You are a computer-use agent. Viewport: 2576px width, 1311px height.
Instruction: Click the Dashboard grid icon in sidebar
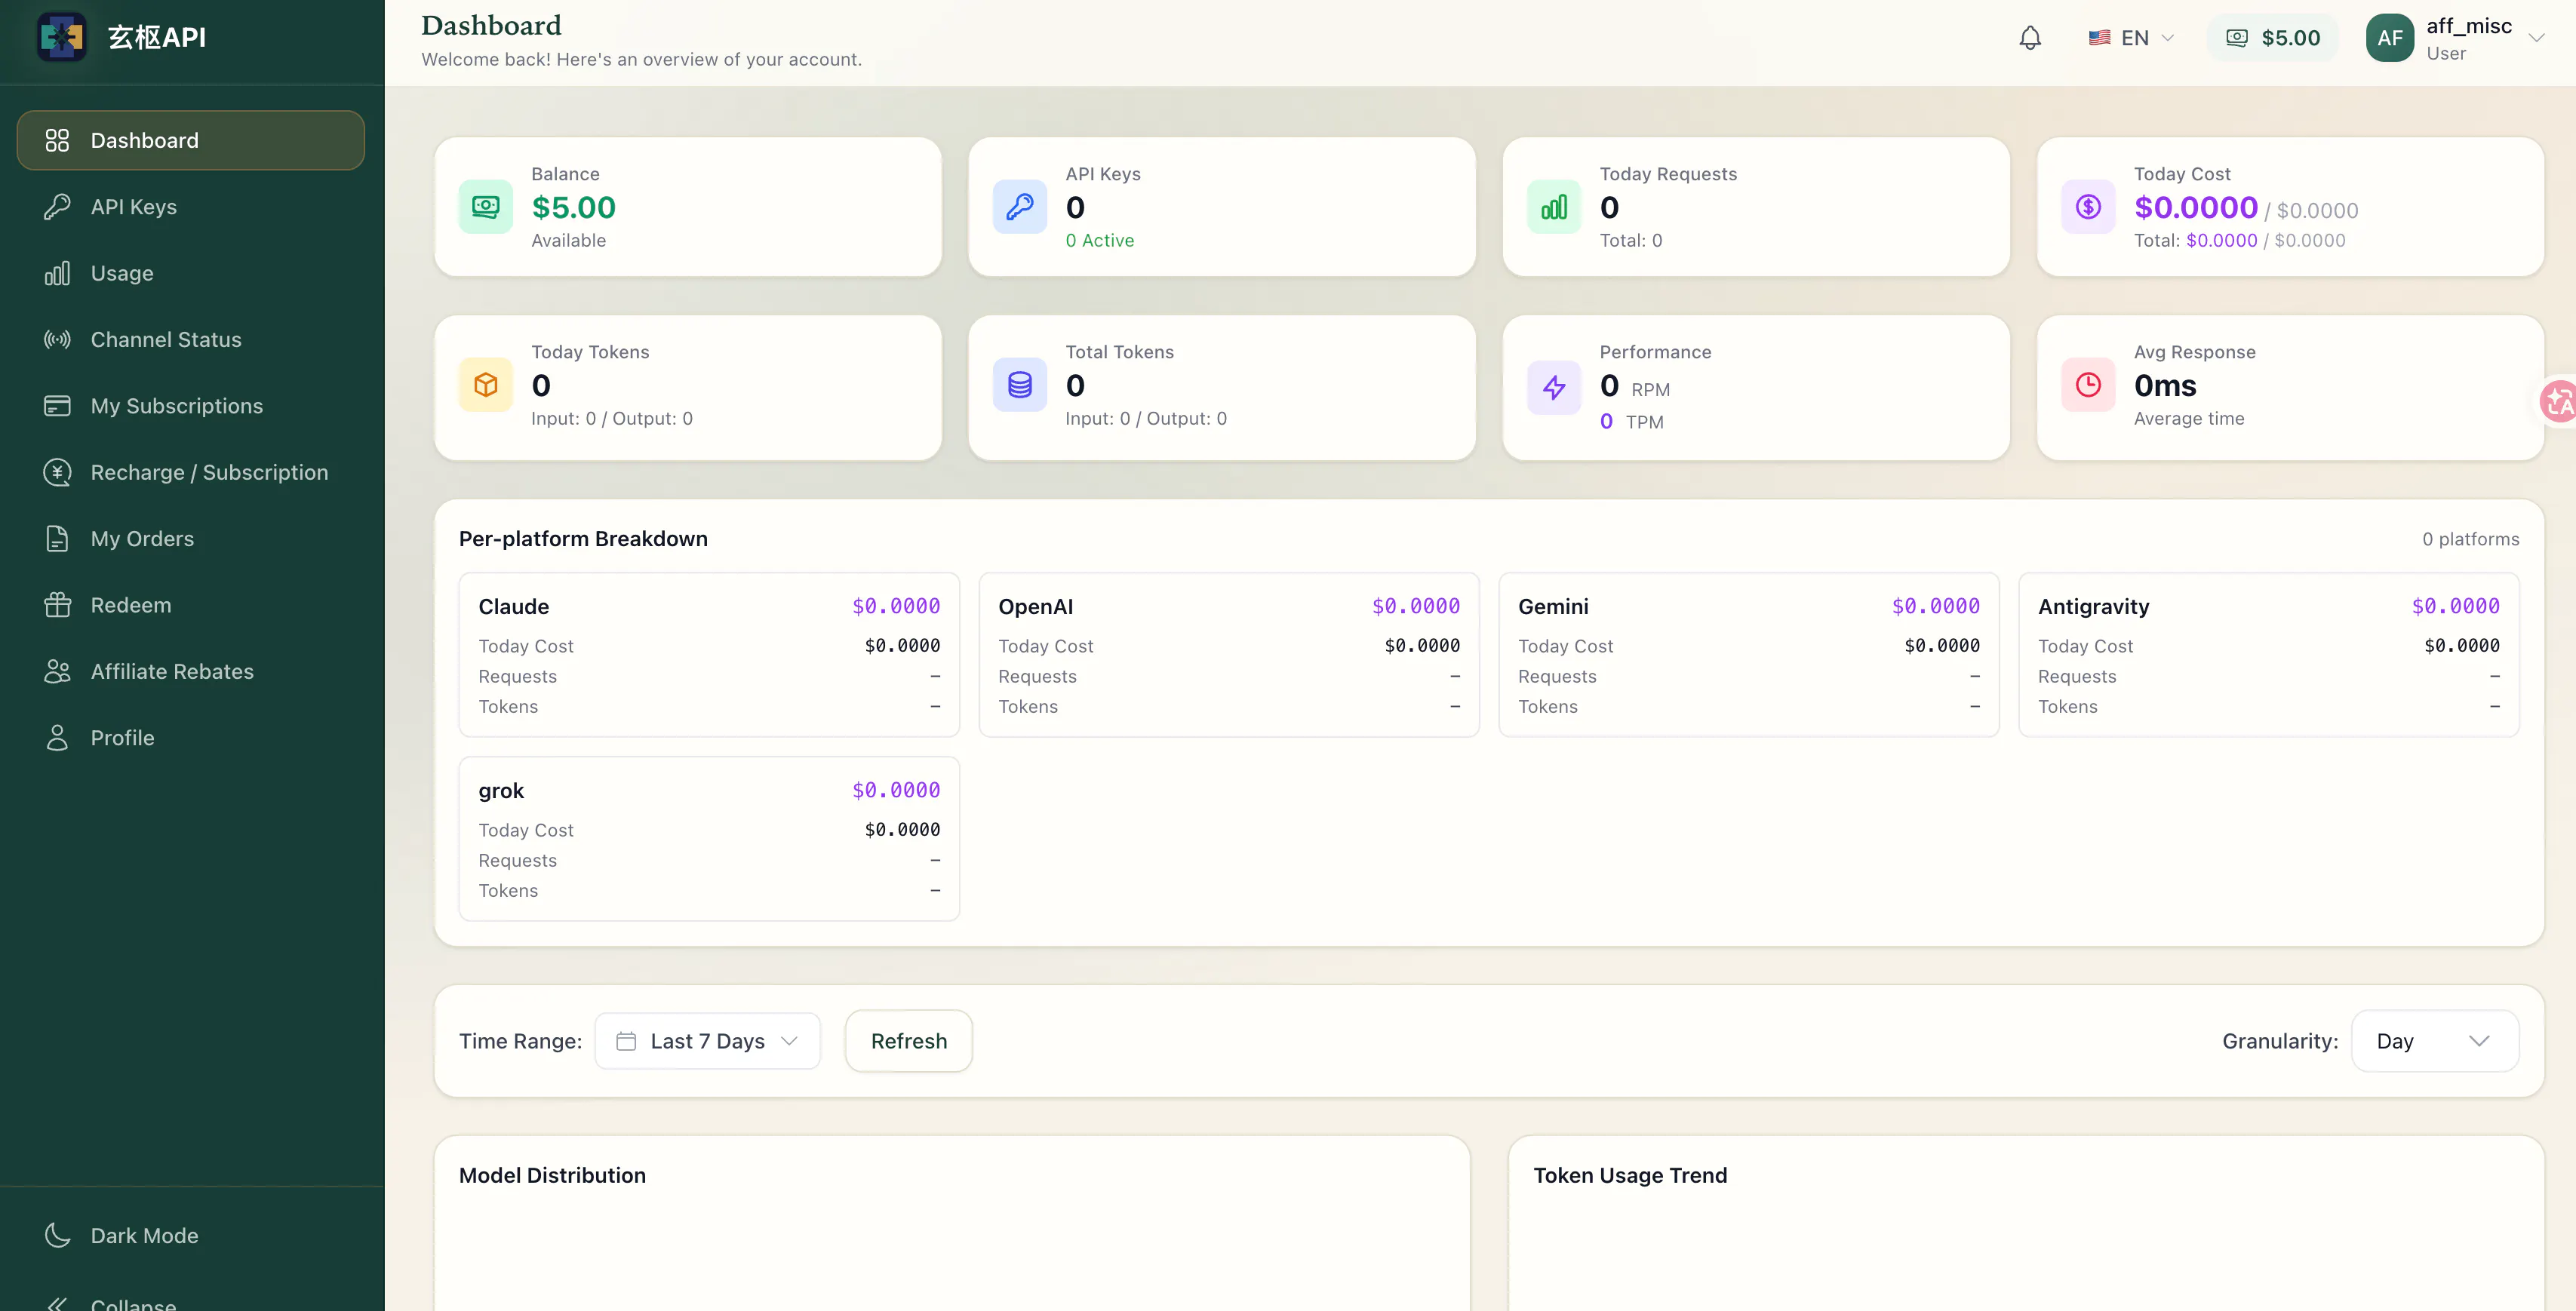pyautogui.click(x=57, y=140)
